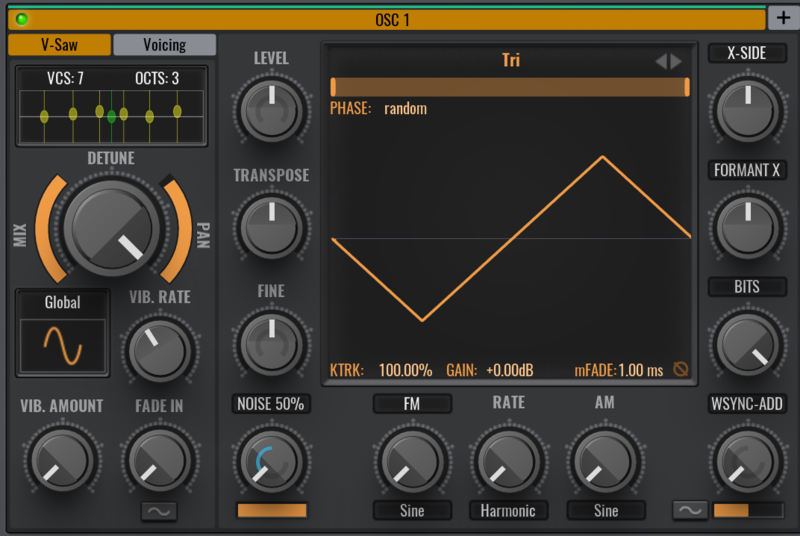Click the triangle waveform display
The height and width of the screenshot is (536, 800).
510,238
